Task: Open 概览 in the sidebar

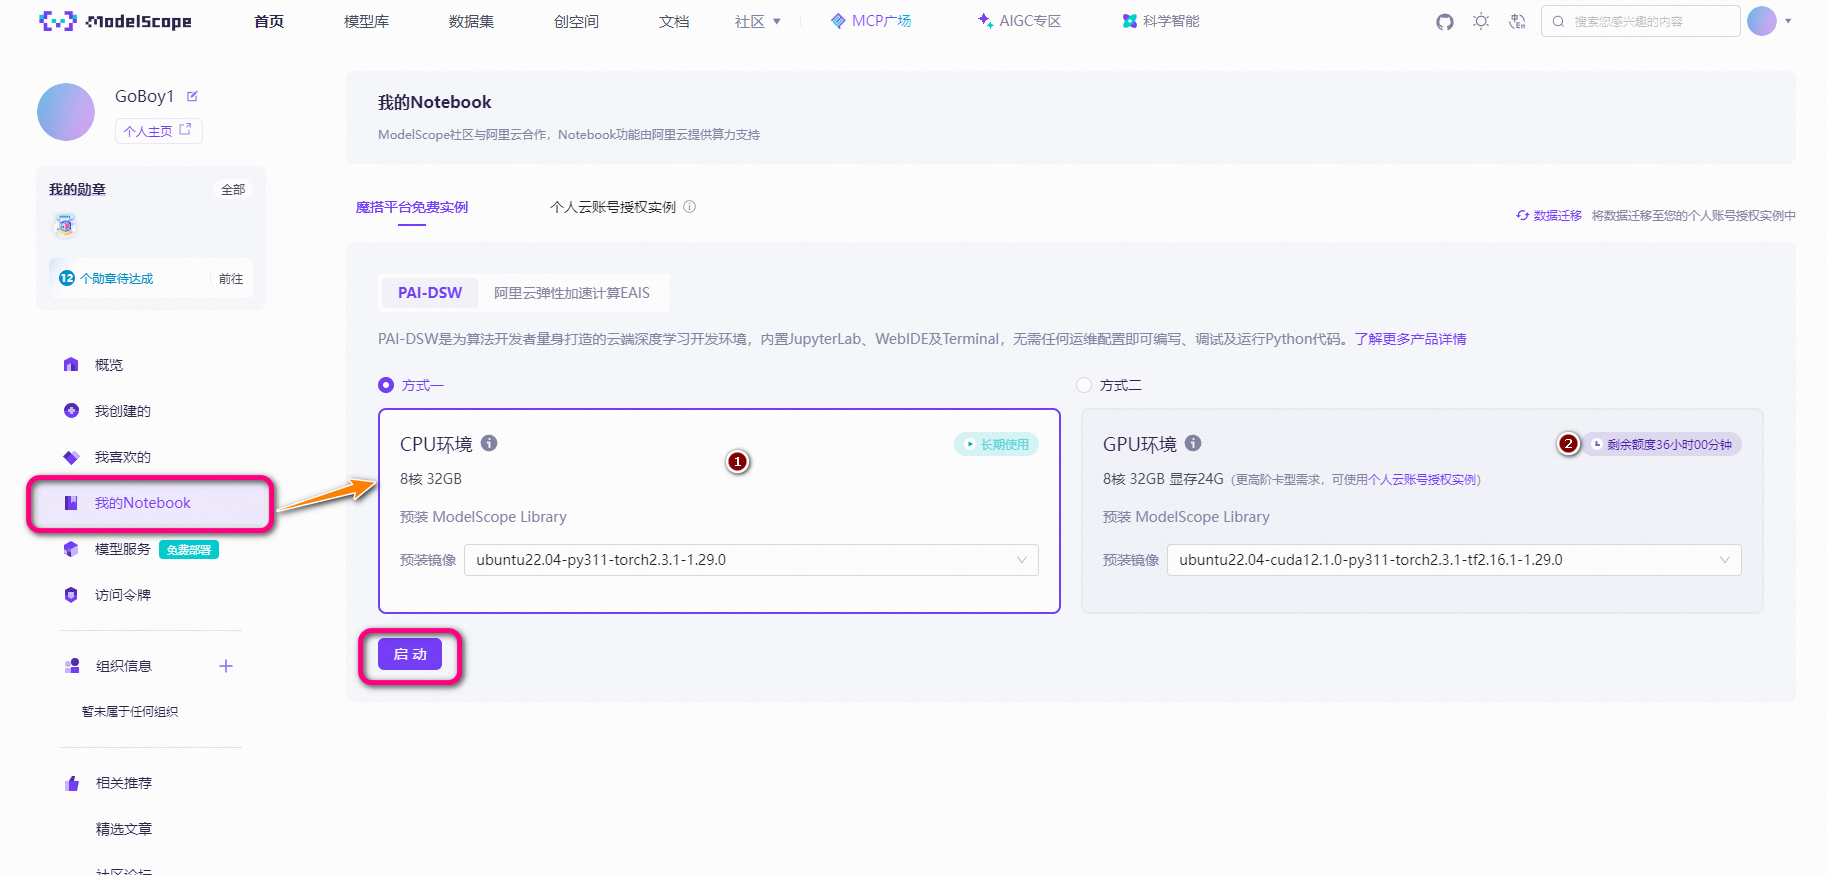Action: 109,365
